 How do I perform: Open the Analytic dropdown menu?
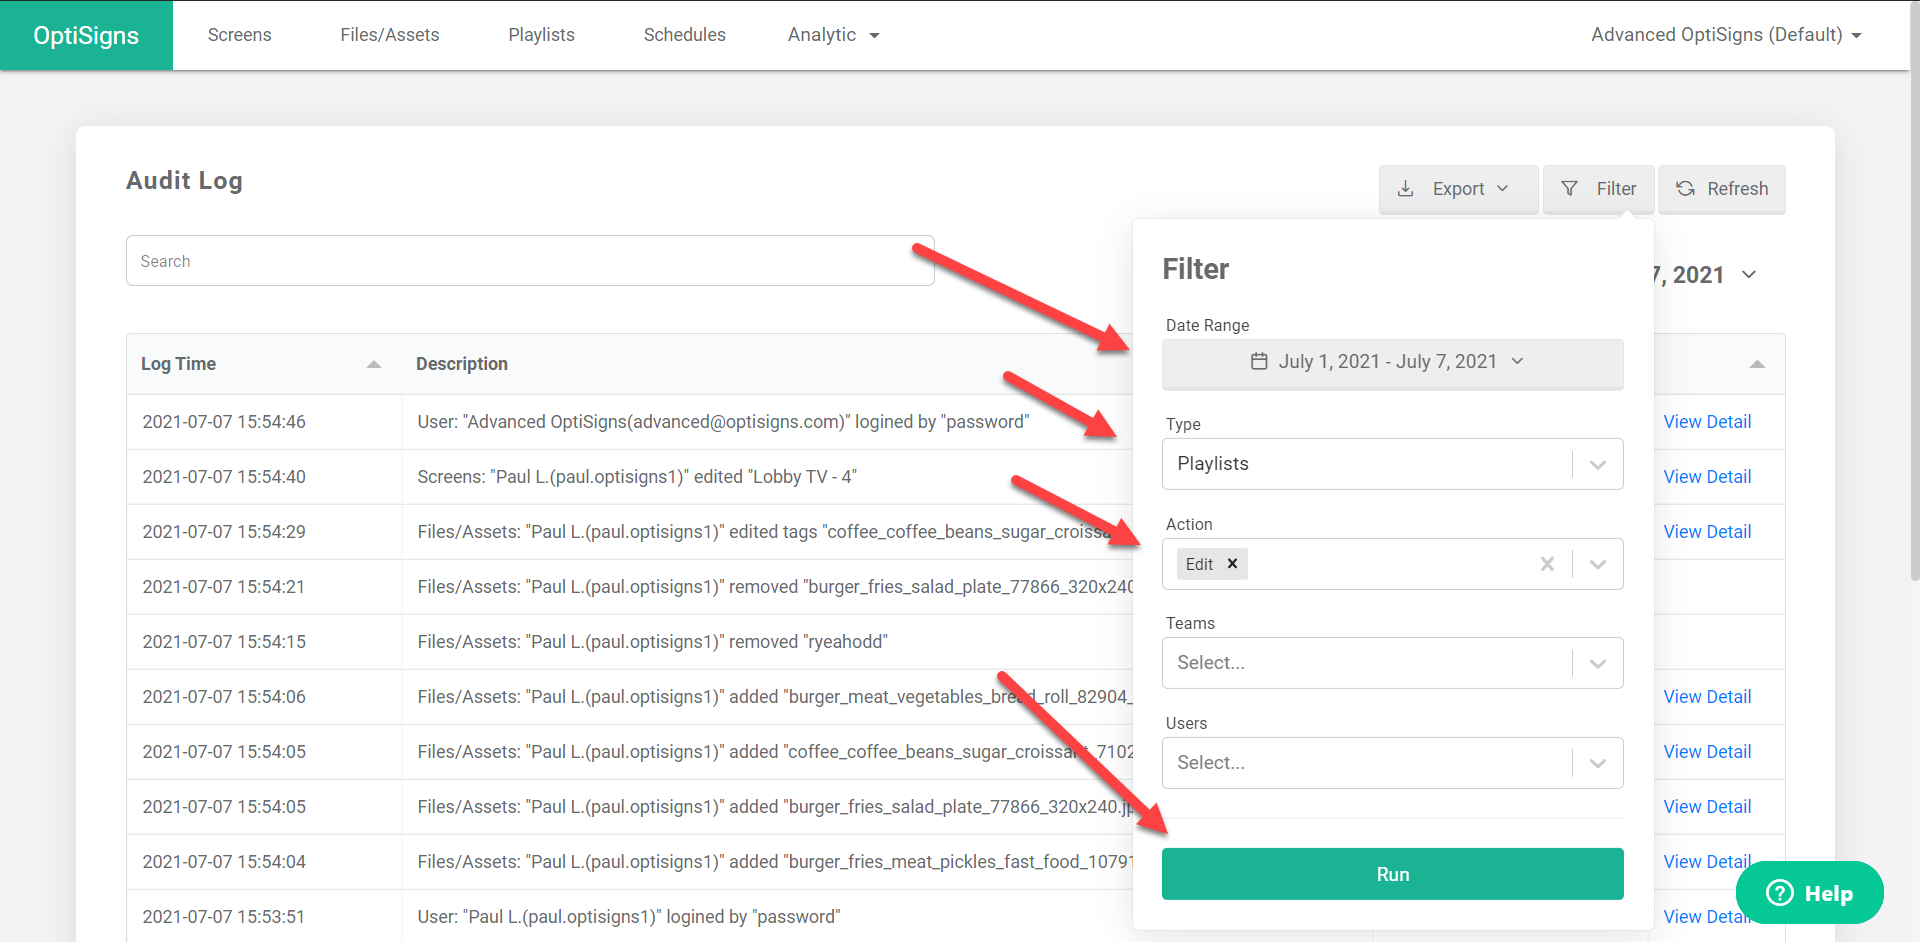tap(832, 35)
